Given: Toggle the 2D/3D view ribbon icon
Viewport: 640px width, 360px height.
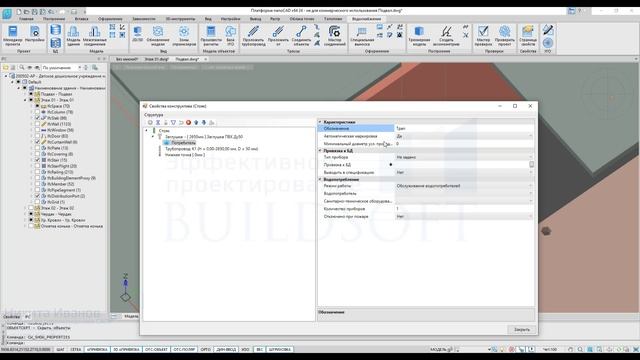Looking at the screenshot, I should click(x=138, y=34).
